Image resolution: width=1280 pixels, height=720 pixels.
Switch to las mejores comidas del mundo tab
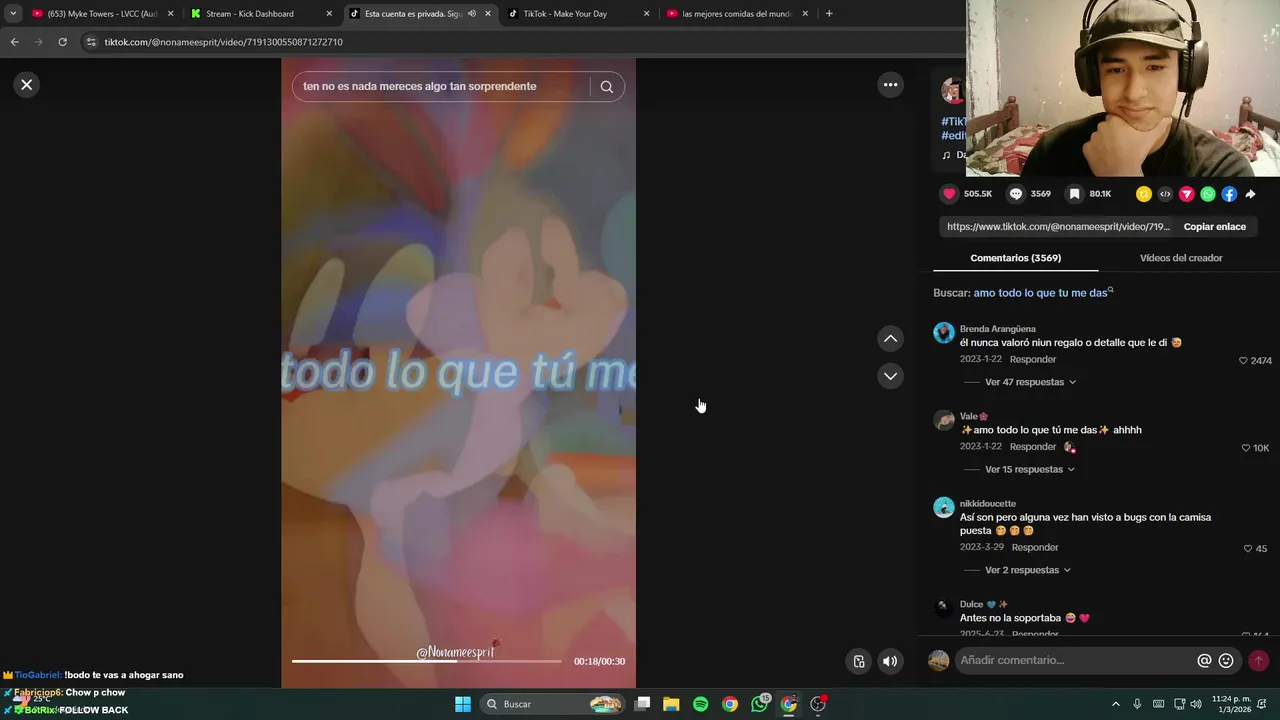point(737,14)
